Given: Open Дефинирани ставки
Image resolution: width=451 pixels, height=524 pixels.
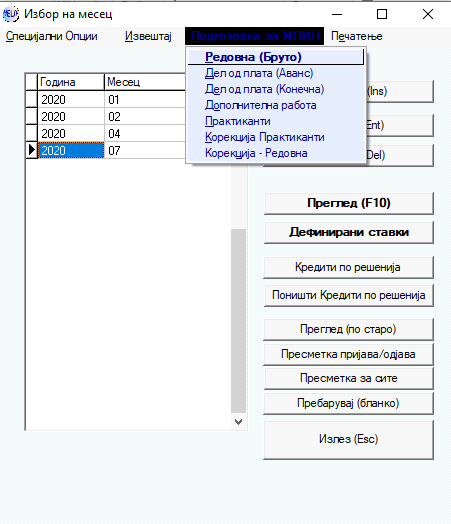Looking at the screenshot, I should click(349, 232).
